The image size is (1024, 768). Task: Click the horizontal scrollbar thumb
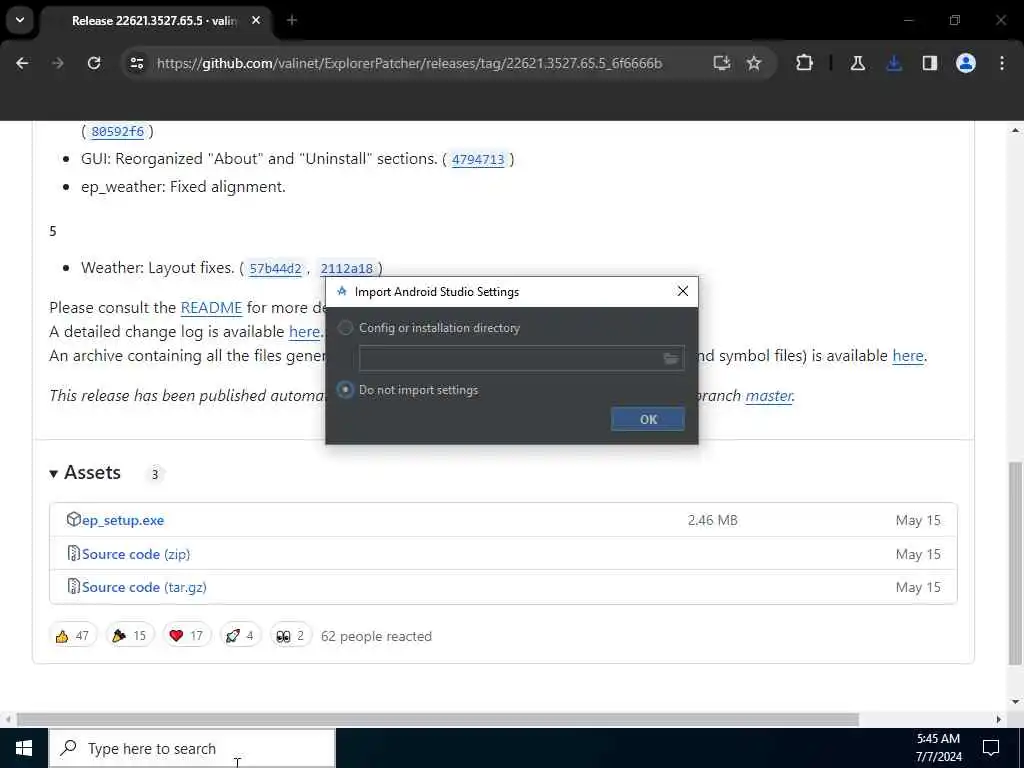(x=438, y=719)
